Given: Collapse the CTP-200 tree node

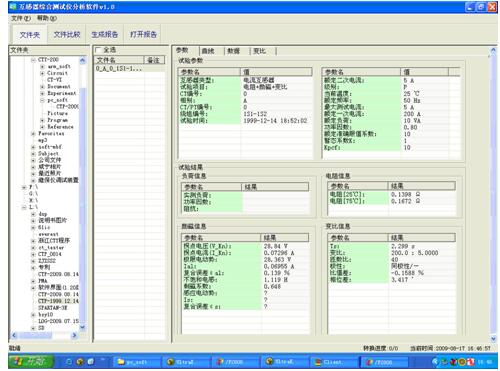Looking at the screenshot, I should 33,60.
